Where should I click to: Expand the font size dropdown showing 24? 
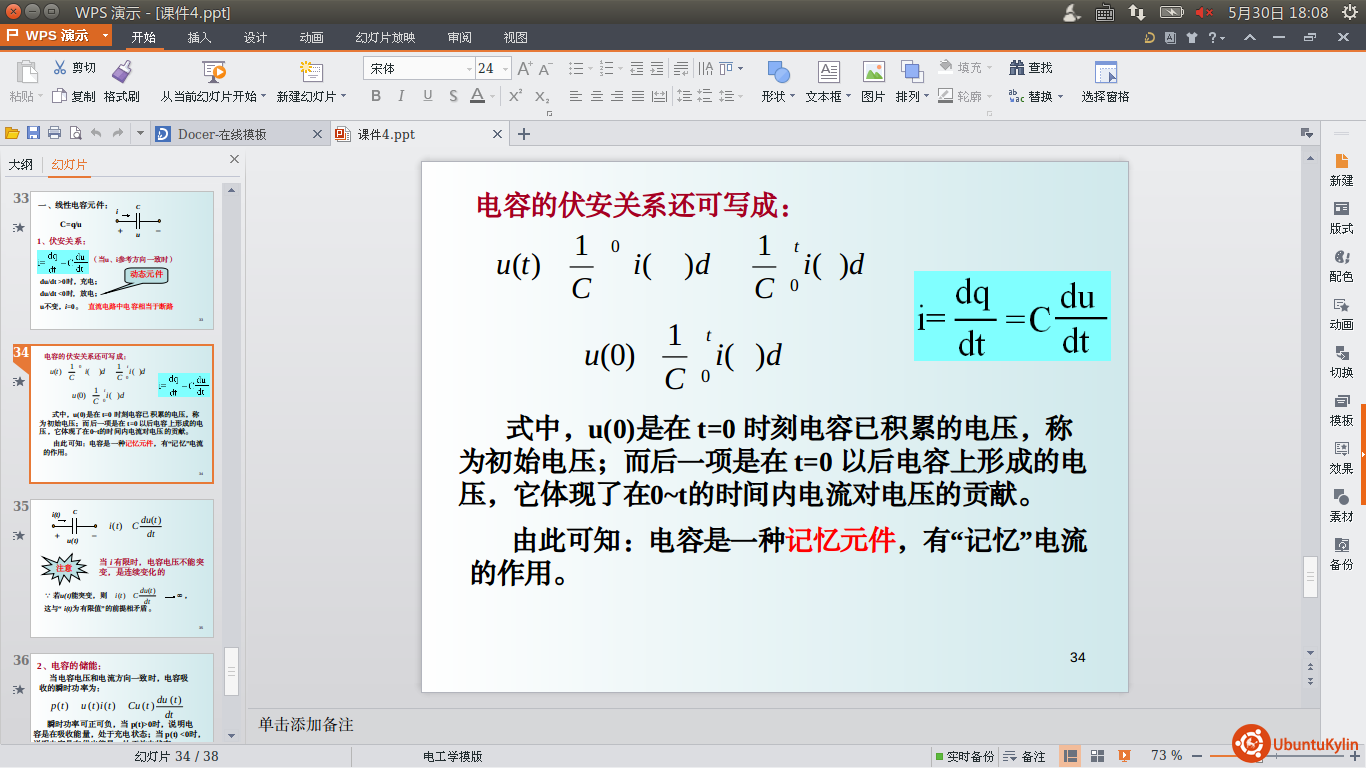(x=505, y=69)
